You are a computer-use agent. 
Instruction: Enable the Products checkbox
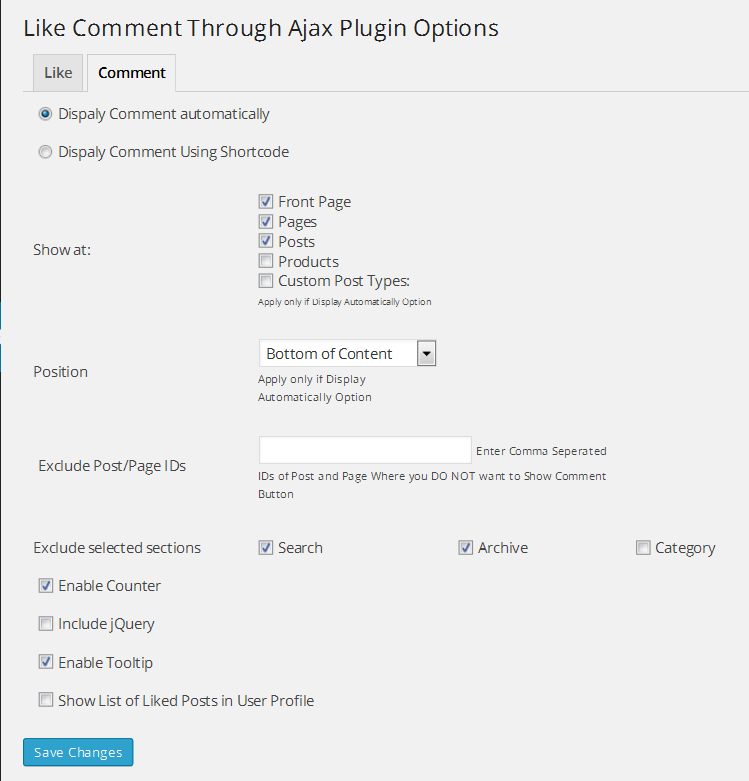266,261
